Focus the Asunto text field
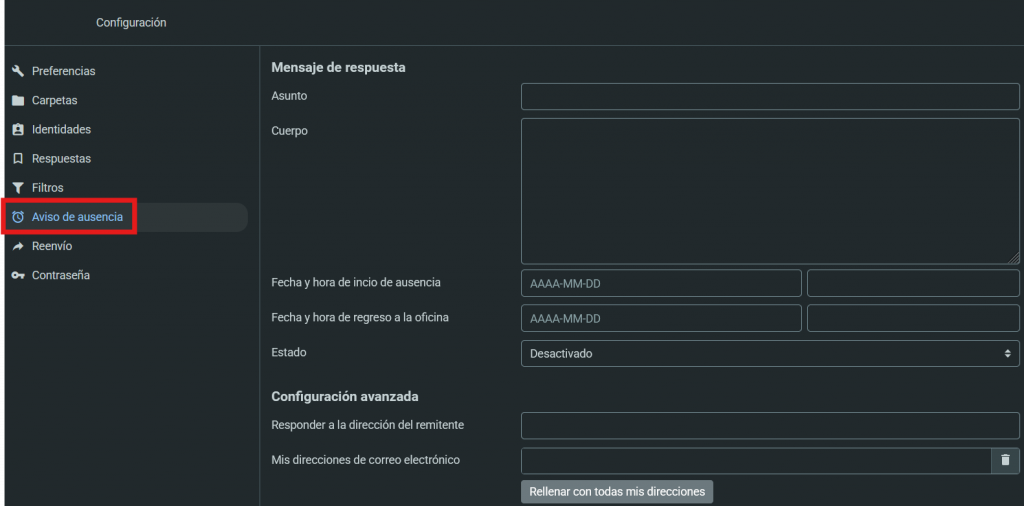 769,96
